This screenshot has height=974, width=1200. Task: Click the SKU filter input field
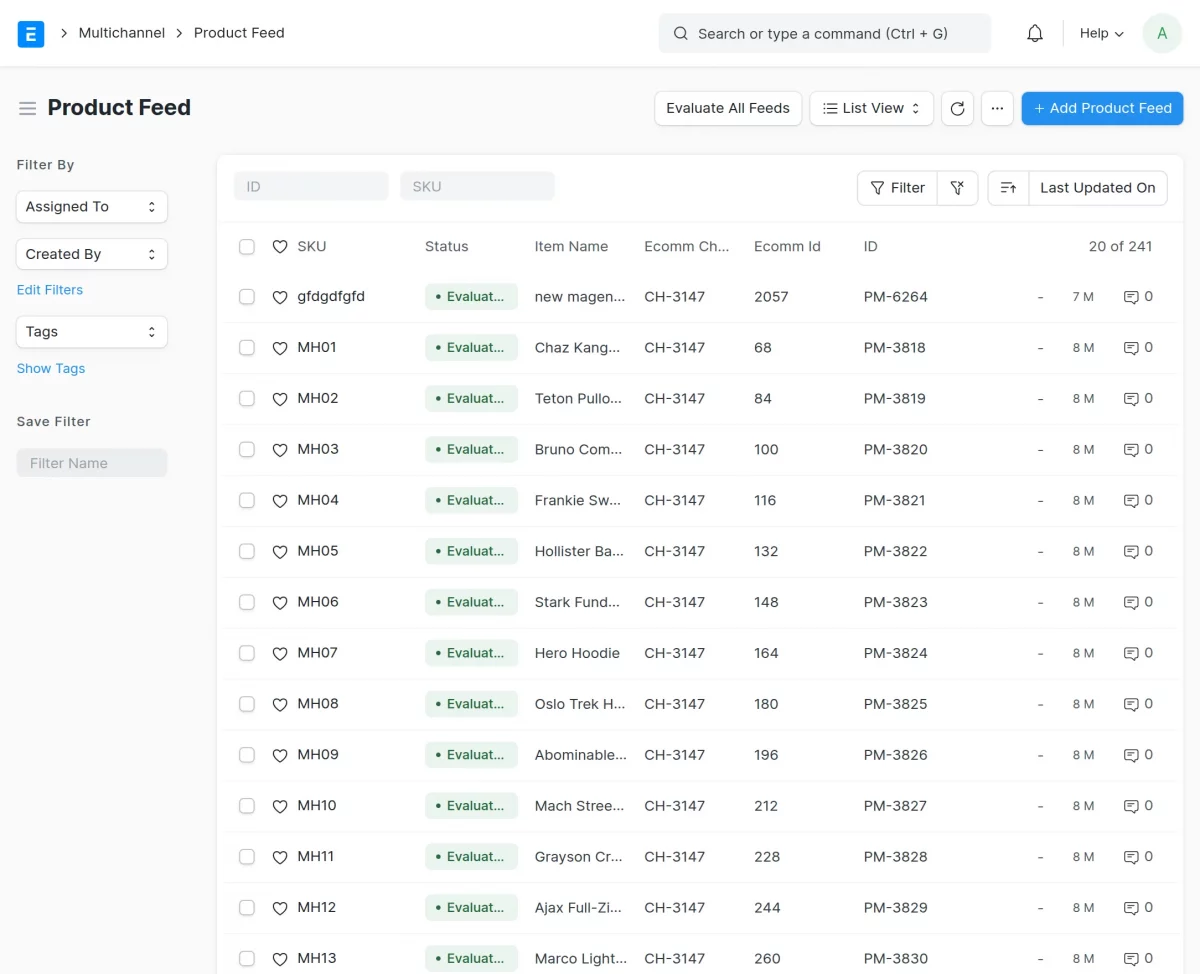477,186
